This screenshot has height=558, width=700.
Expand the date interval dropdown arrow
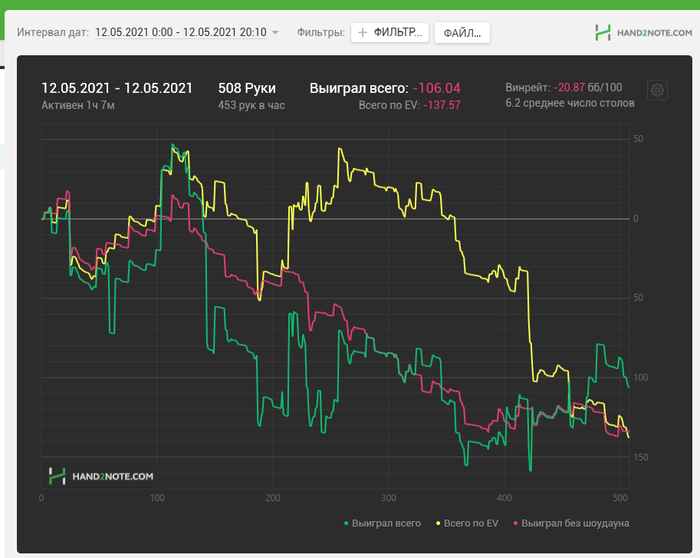coord(275,33)
